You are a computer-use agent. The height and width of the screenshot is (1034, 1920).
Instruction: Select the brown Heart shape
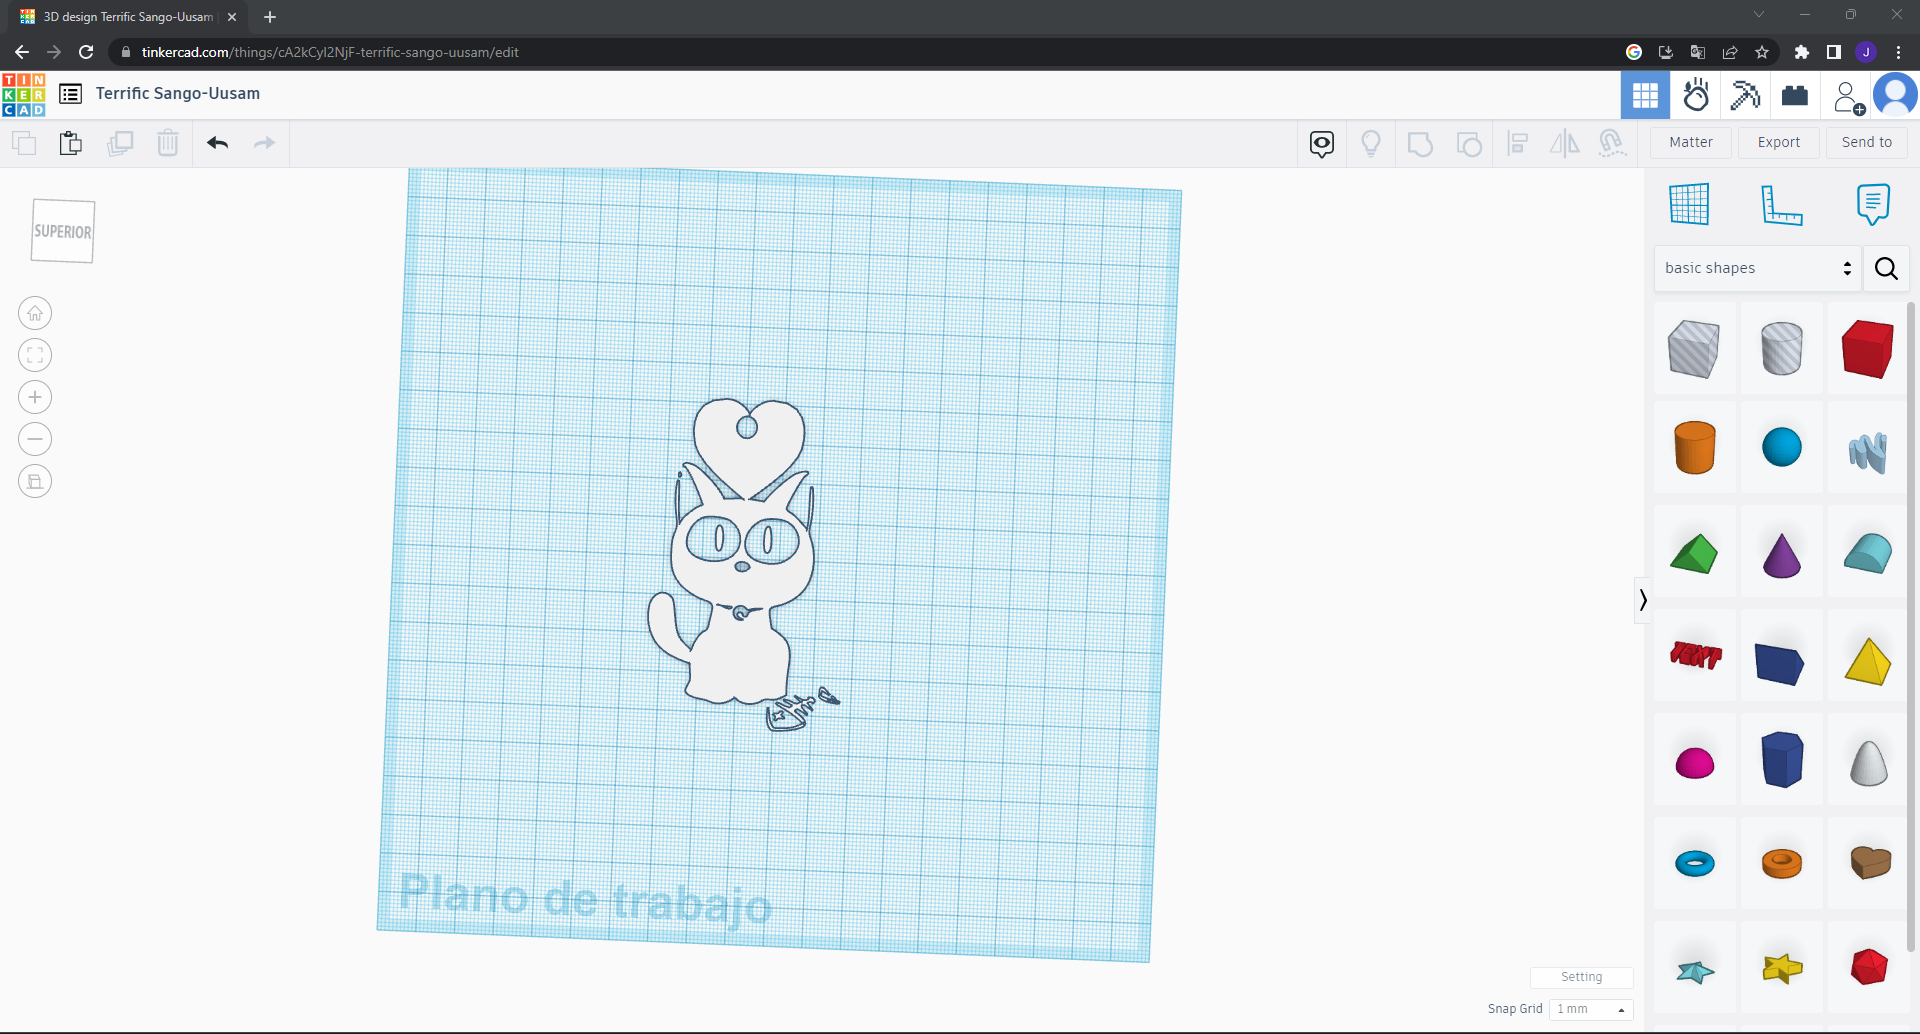[1869, 862]
